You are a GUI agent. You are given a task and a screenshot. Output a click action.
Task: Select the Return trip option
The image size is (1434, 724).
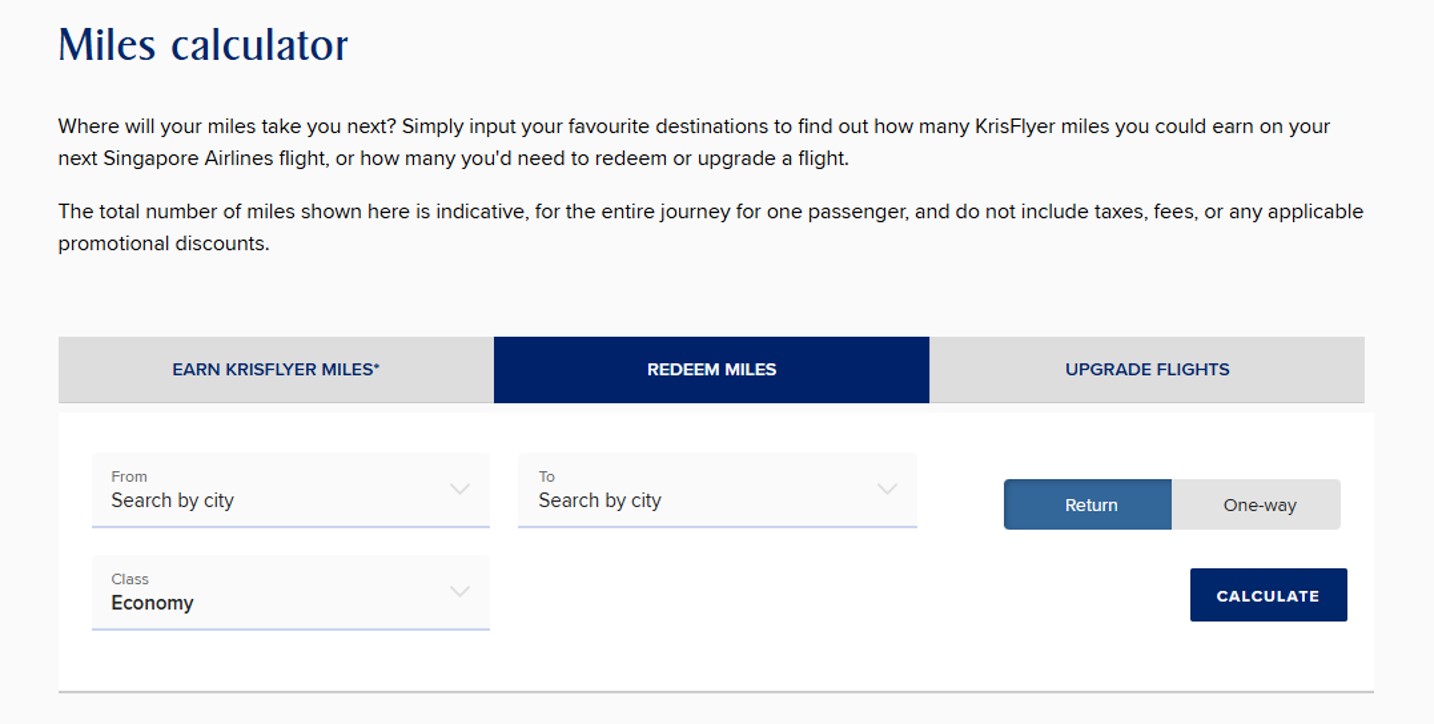tap(1088, 505)
